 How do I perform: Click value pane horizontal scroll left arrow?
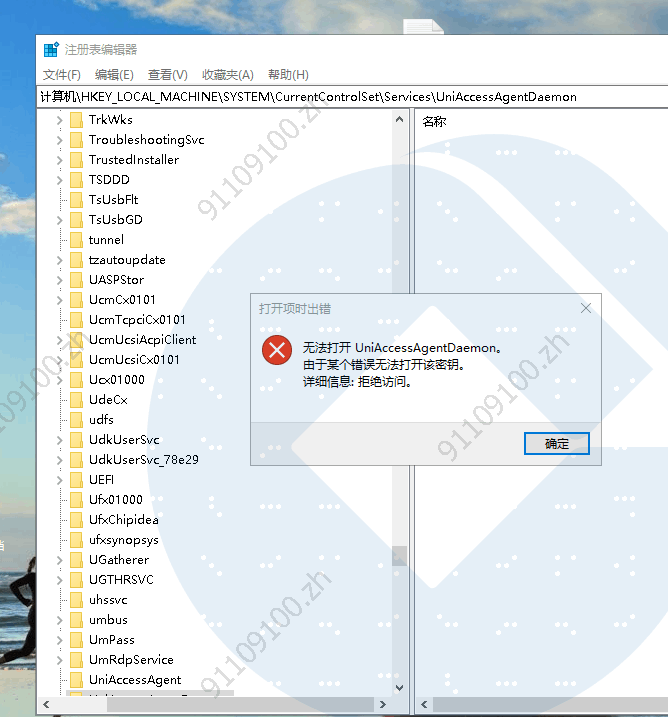click(424, 705)
